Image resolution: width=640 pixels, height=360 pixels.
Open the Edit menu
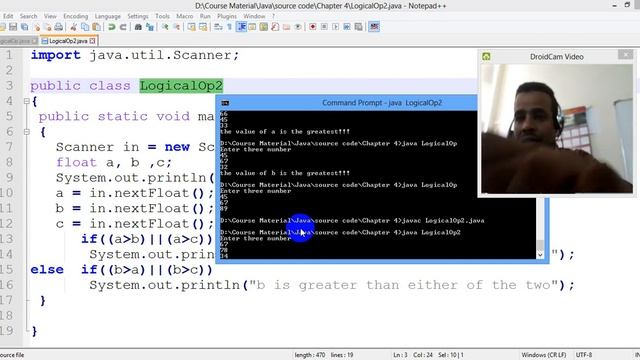point(8,16)
